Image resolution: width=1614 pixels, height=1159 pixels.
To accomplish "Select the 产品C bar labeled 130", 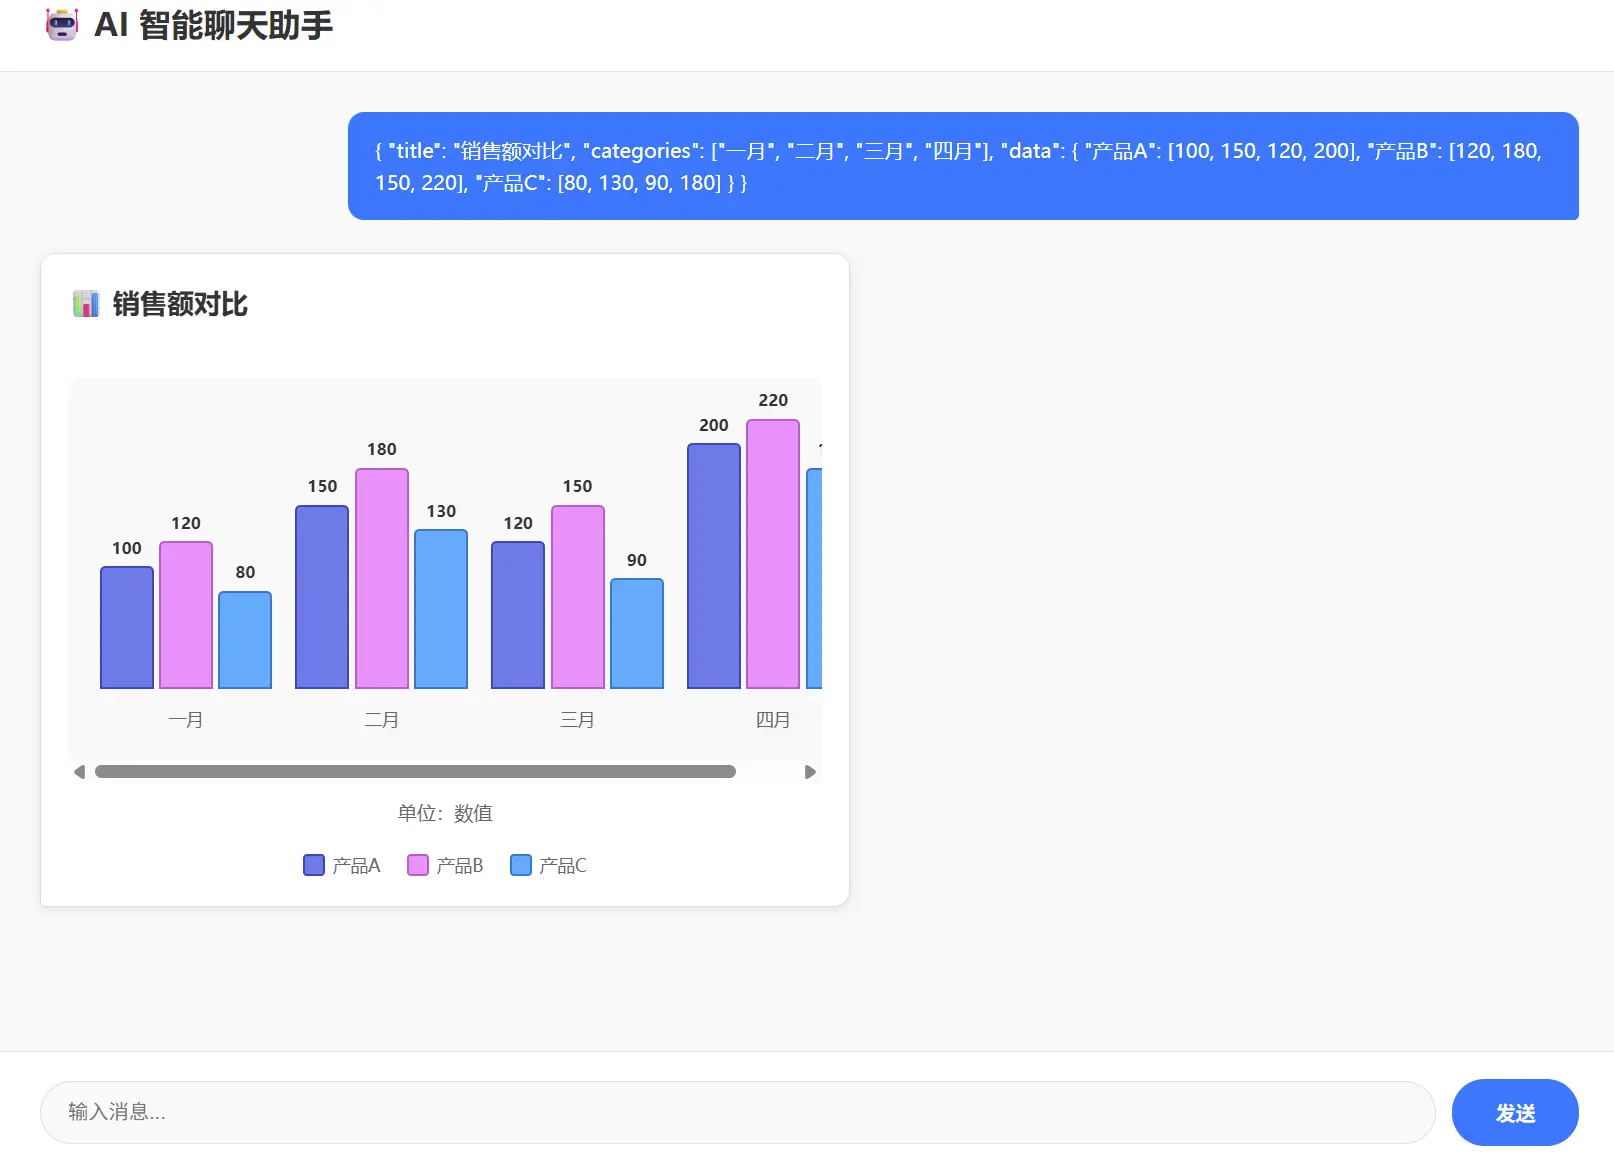I will 441,609.
